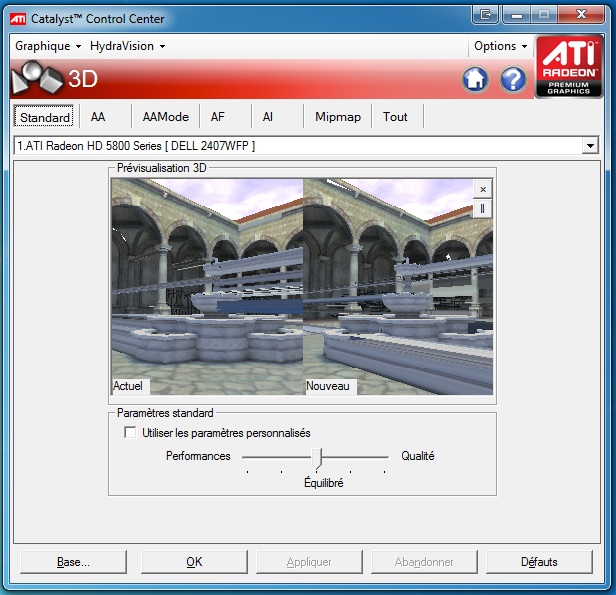Click the ATI Radeon Premium Graphics logo
Viewport: 616px width, 595px height.
click(569, 67)
